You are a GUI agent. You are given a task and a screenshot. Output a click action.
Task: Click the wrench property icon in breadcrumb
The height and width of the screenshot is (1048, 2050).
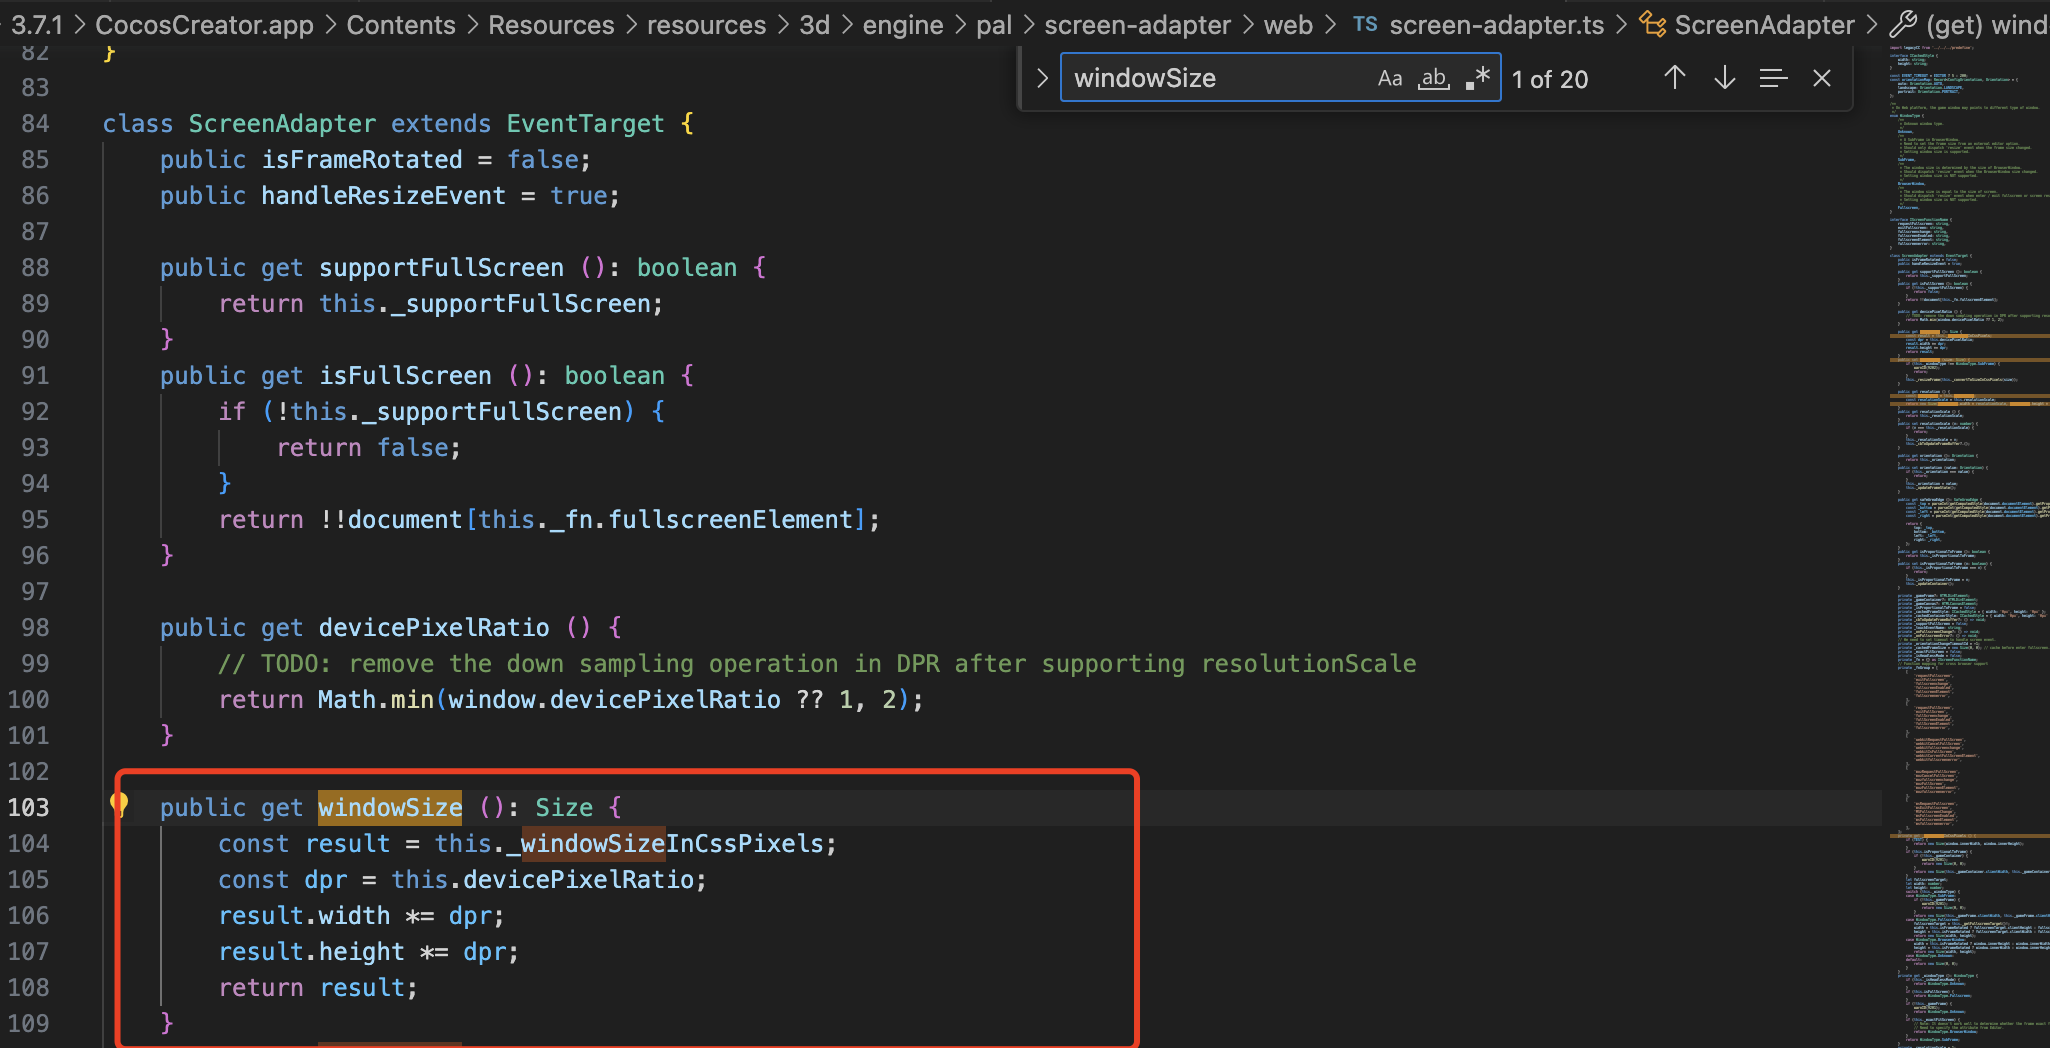[1903, 24]
